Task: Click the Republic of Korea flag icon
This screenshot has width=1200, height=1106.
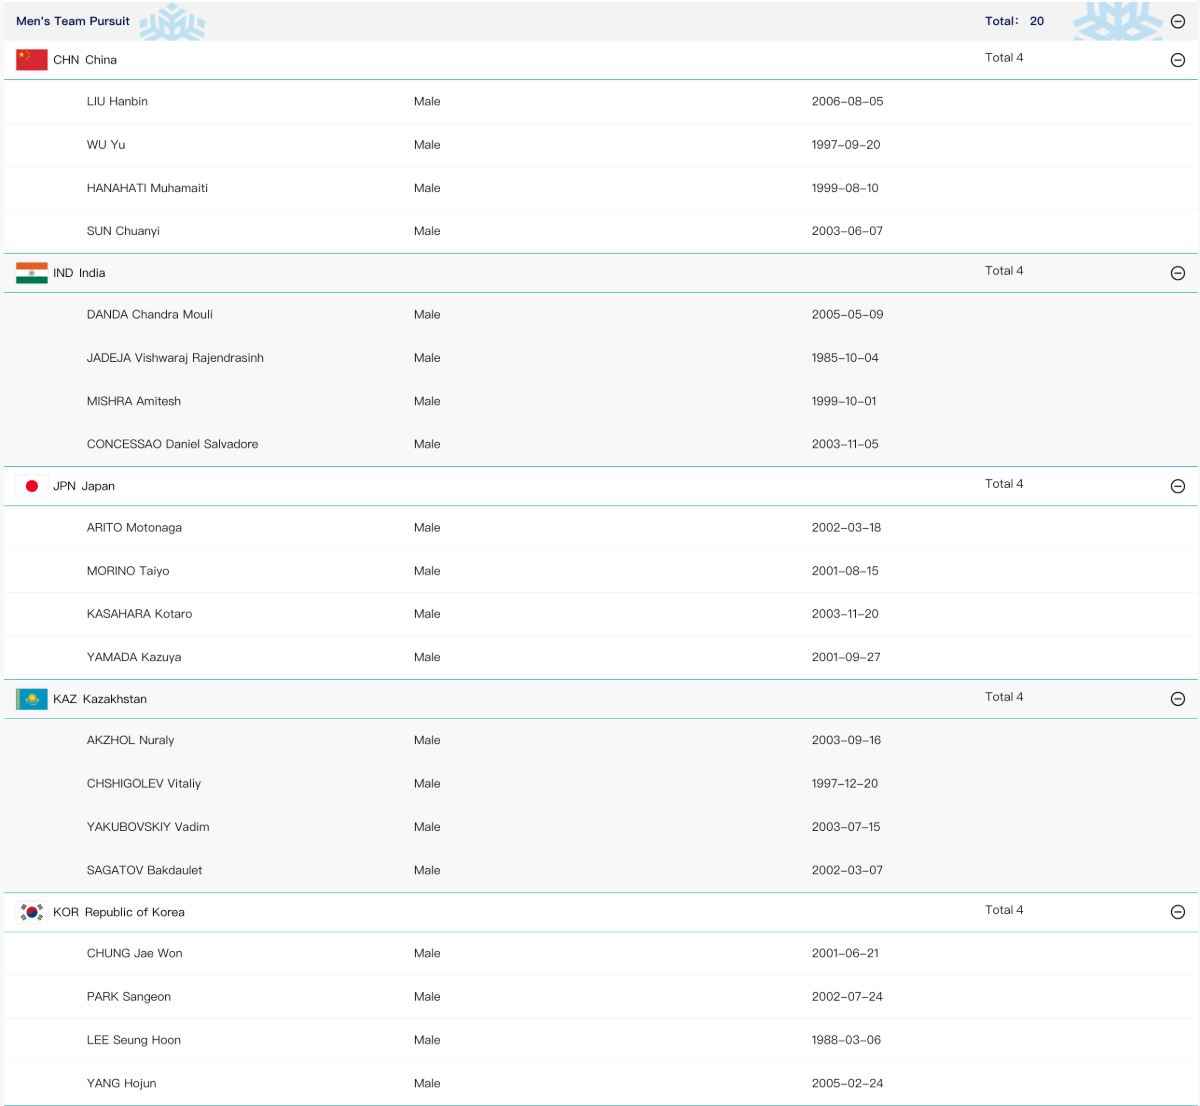Action: [32, 912]
